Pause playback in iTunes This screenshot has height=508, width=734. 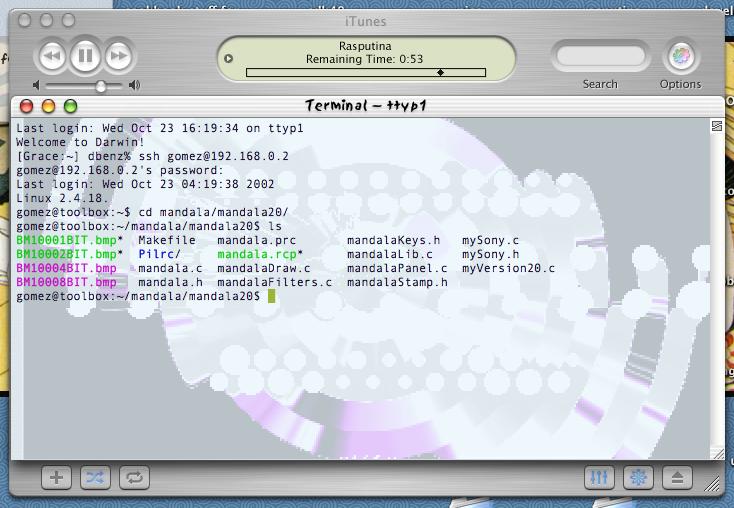click(85, 56)
